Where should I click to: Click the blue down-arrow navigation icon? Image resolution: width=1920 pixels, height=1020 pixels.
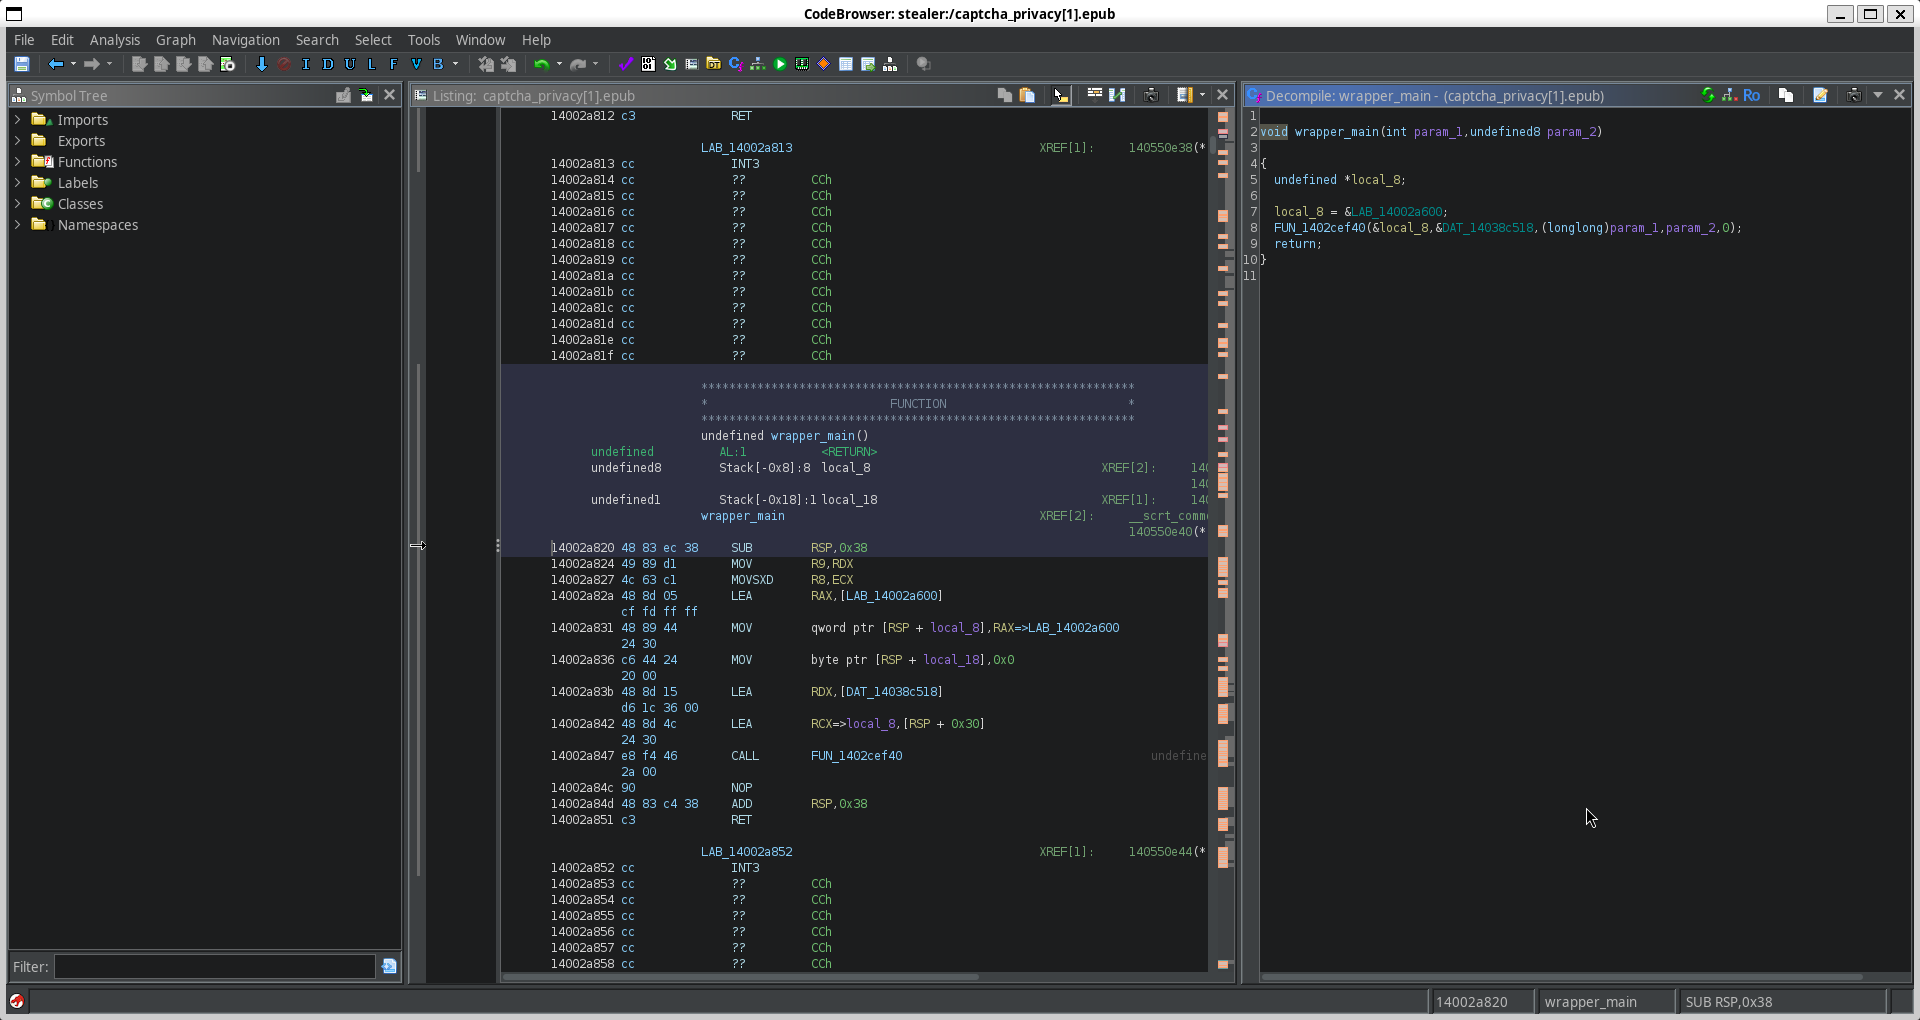pos(262,64)
